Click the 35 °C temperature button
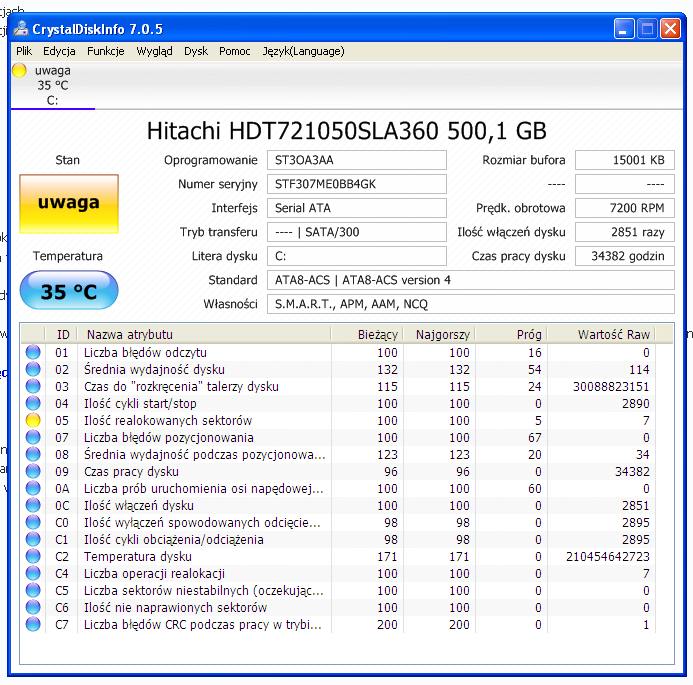This screenshot has width=693, height=685. click(69, 290)
